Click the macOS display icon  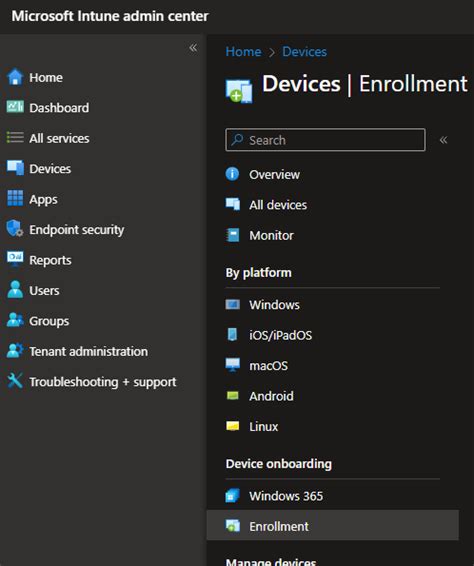pyautogui.click(x=232, y=365)
